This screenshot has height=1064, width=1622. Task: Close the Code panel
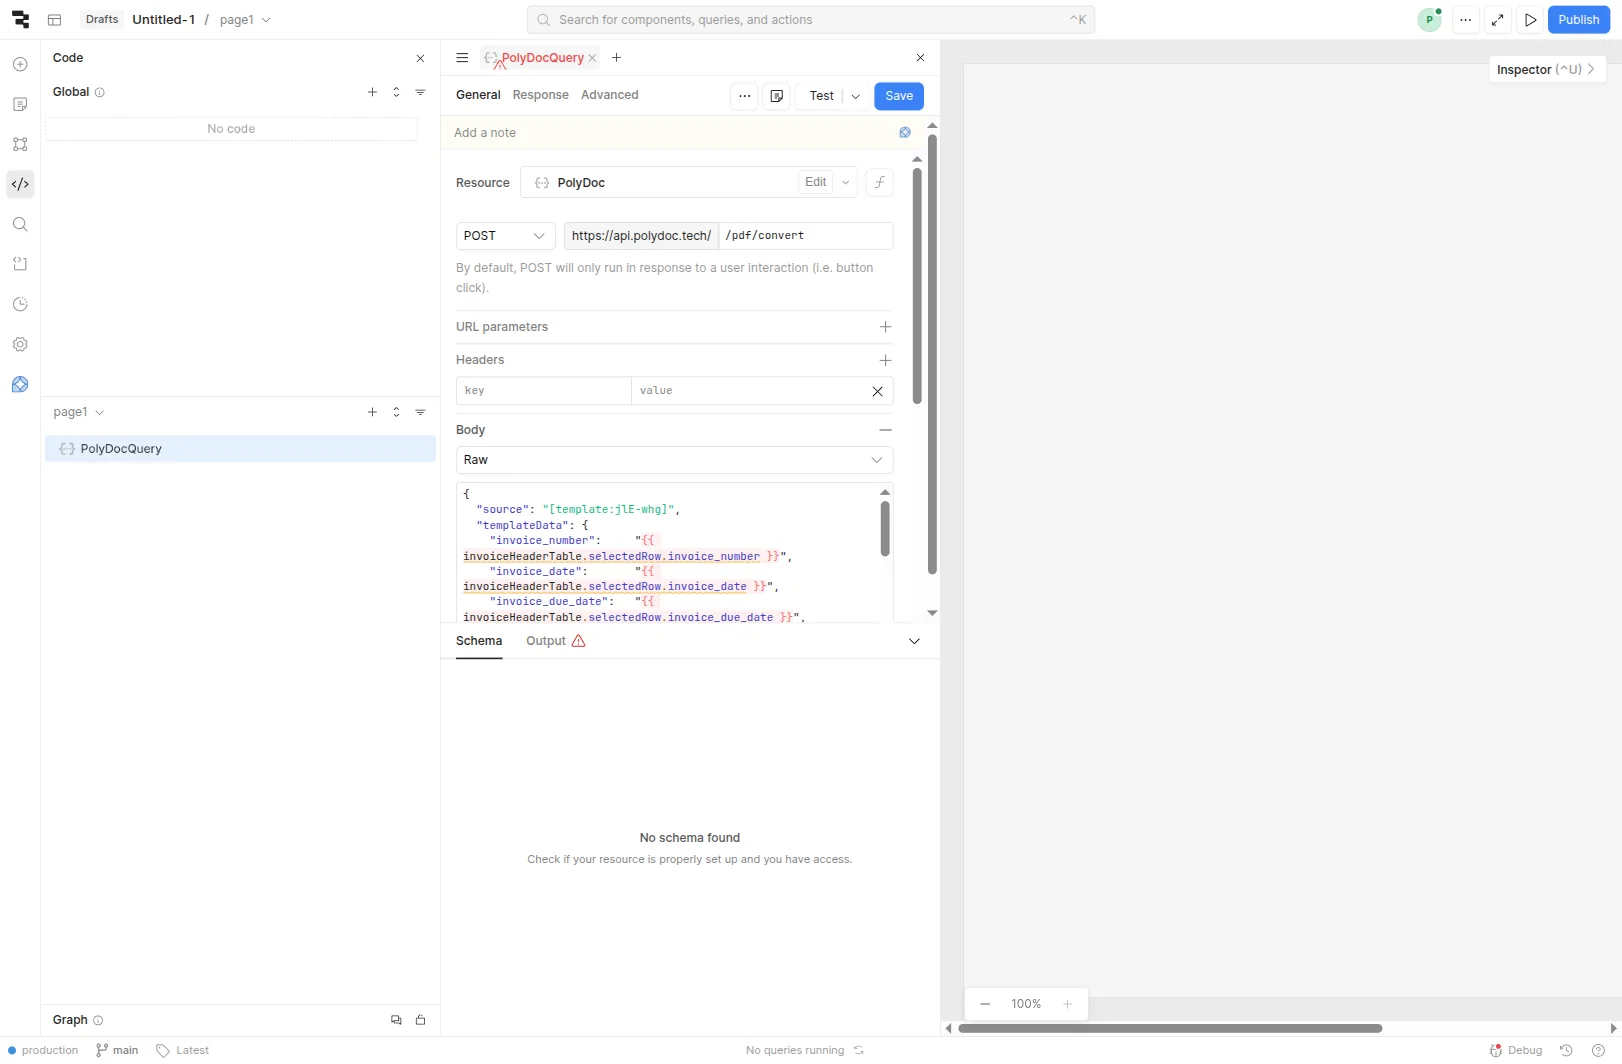click(420, 58)
